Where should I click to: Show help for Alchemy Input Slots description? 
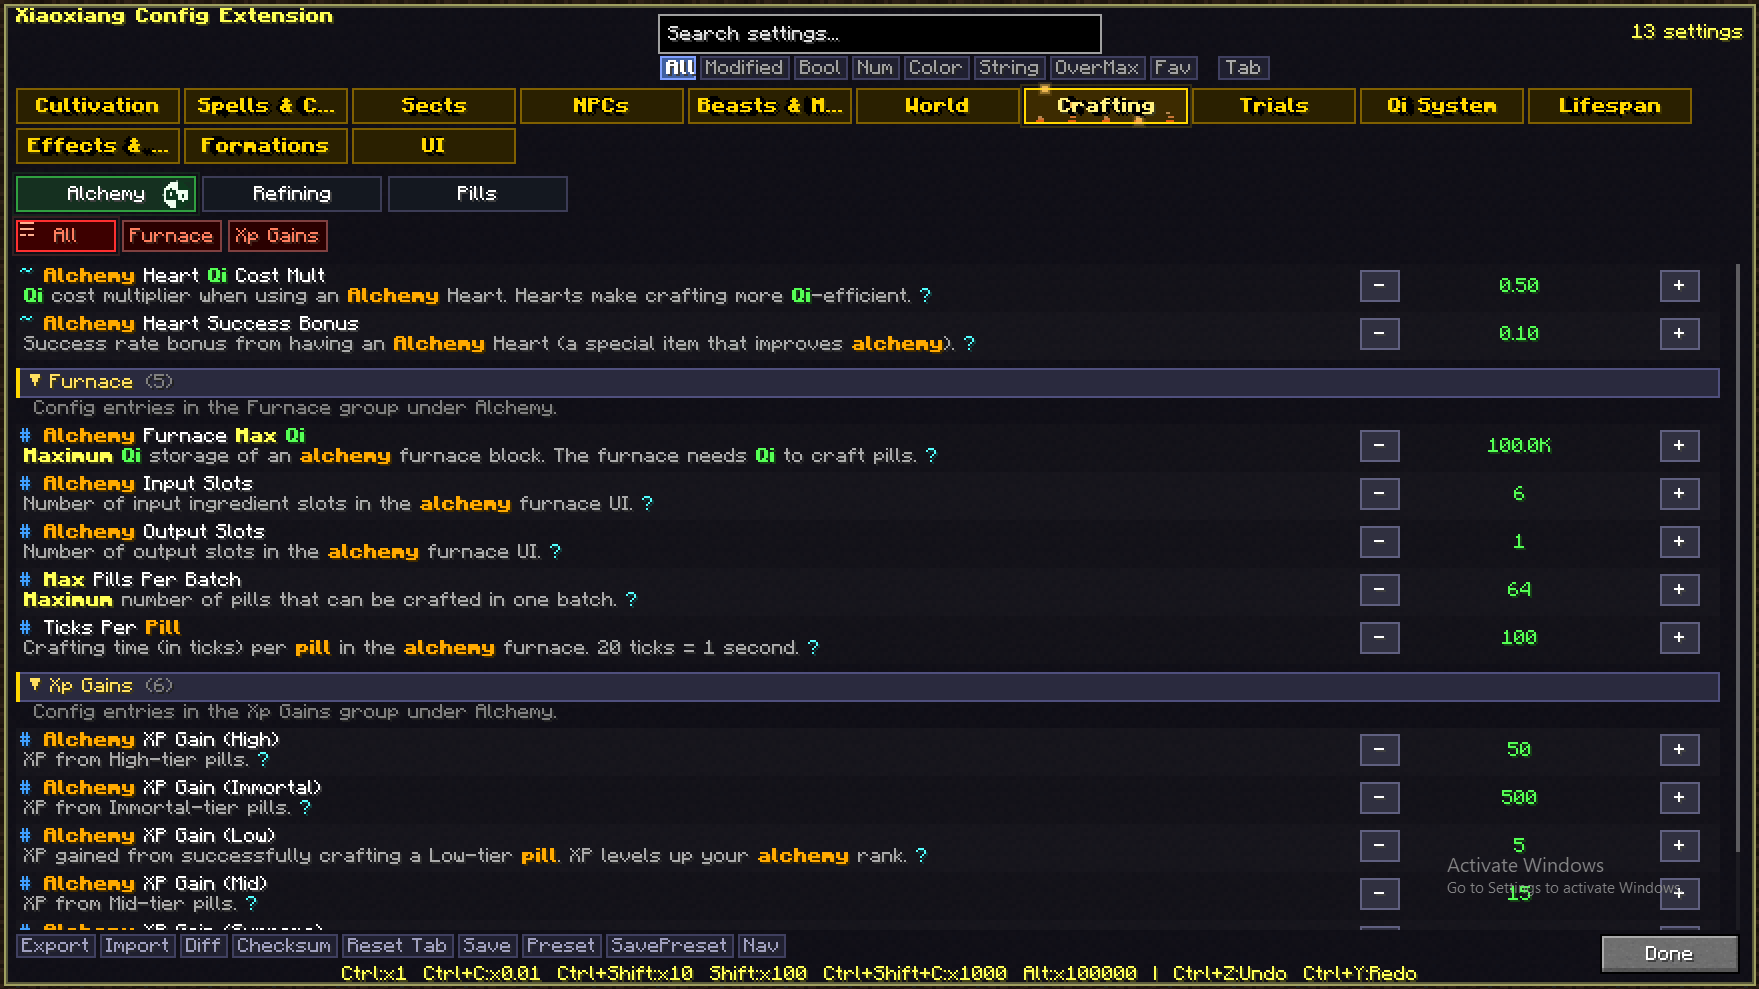coord(647,504)
